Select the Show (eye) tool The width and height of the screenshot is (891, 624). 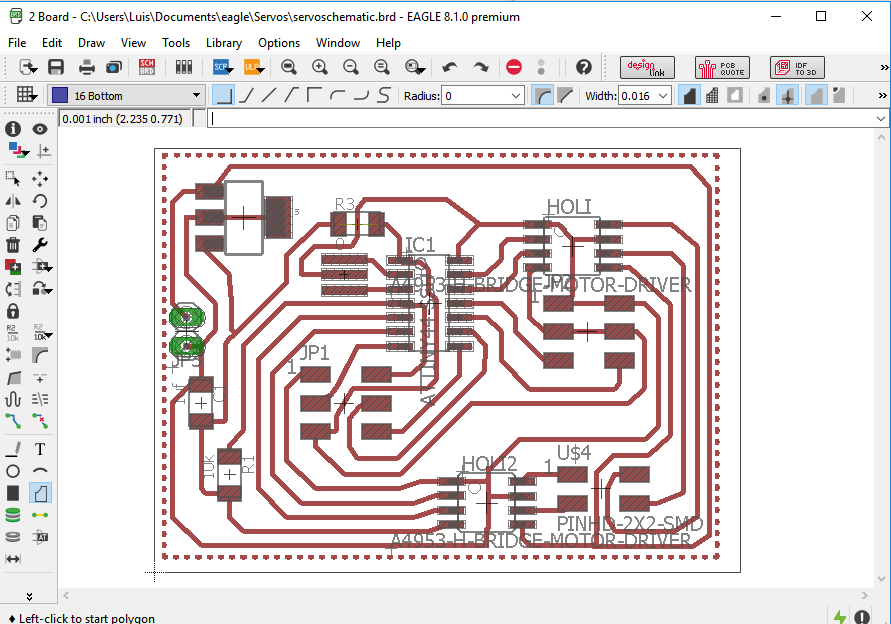coord(40,129)
